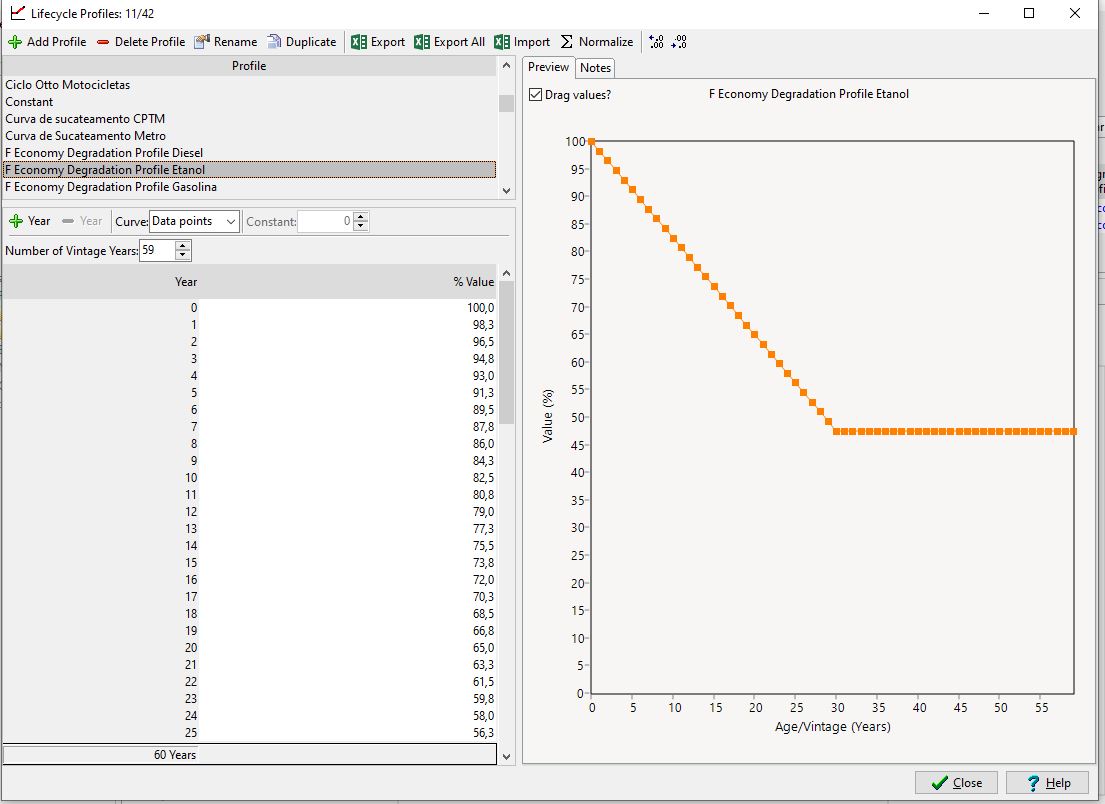Click the increase decimal places icon

click(656, 42)
